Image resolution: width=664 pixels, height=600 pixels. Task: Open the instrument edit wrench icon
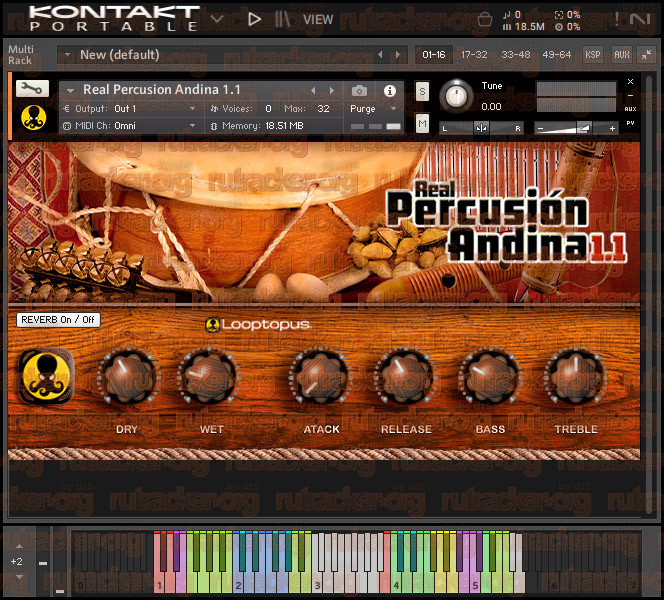point(32,88)
